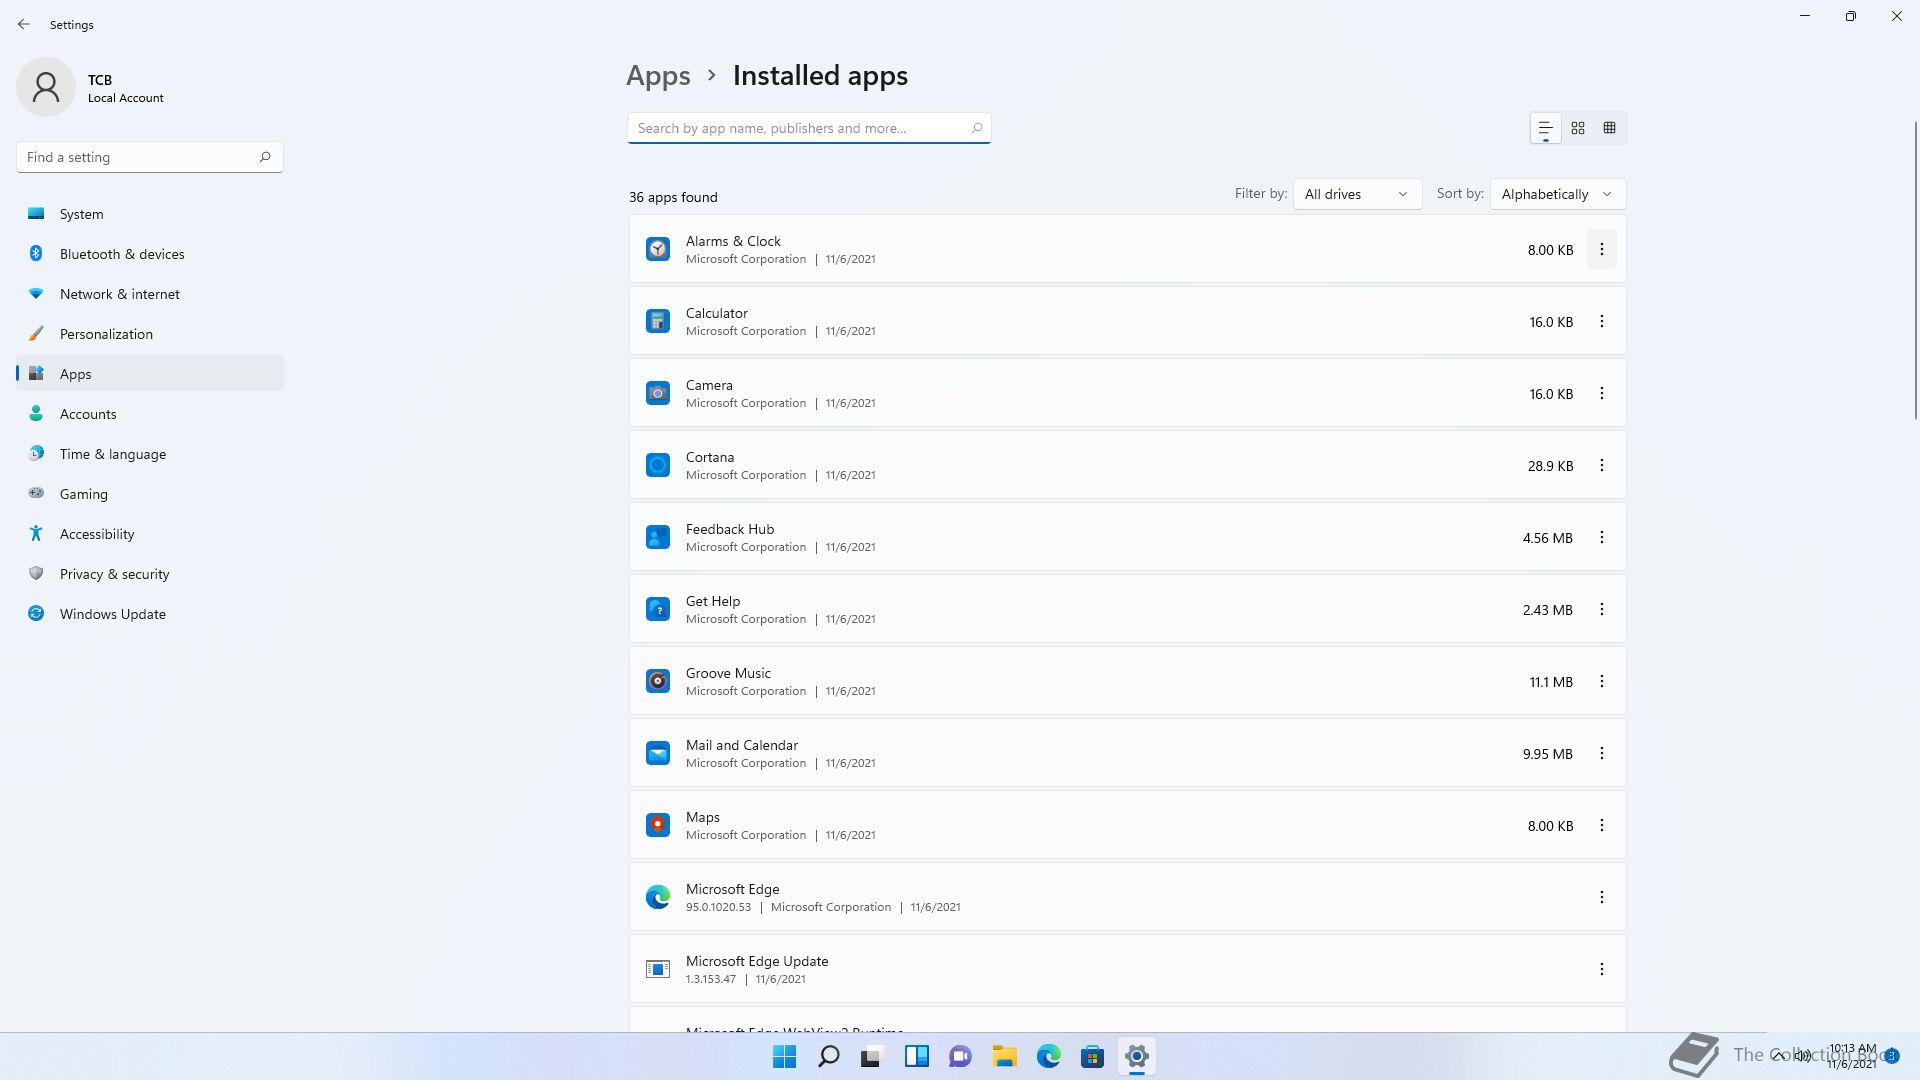Screen dimensions: 1920x1080
Task: Click the Cortana app icon
Action: 658,465
